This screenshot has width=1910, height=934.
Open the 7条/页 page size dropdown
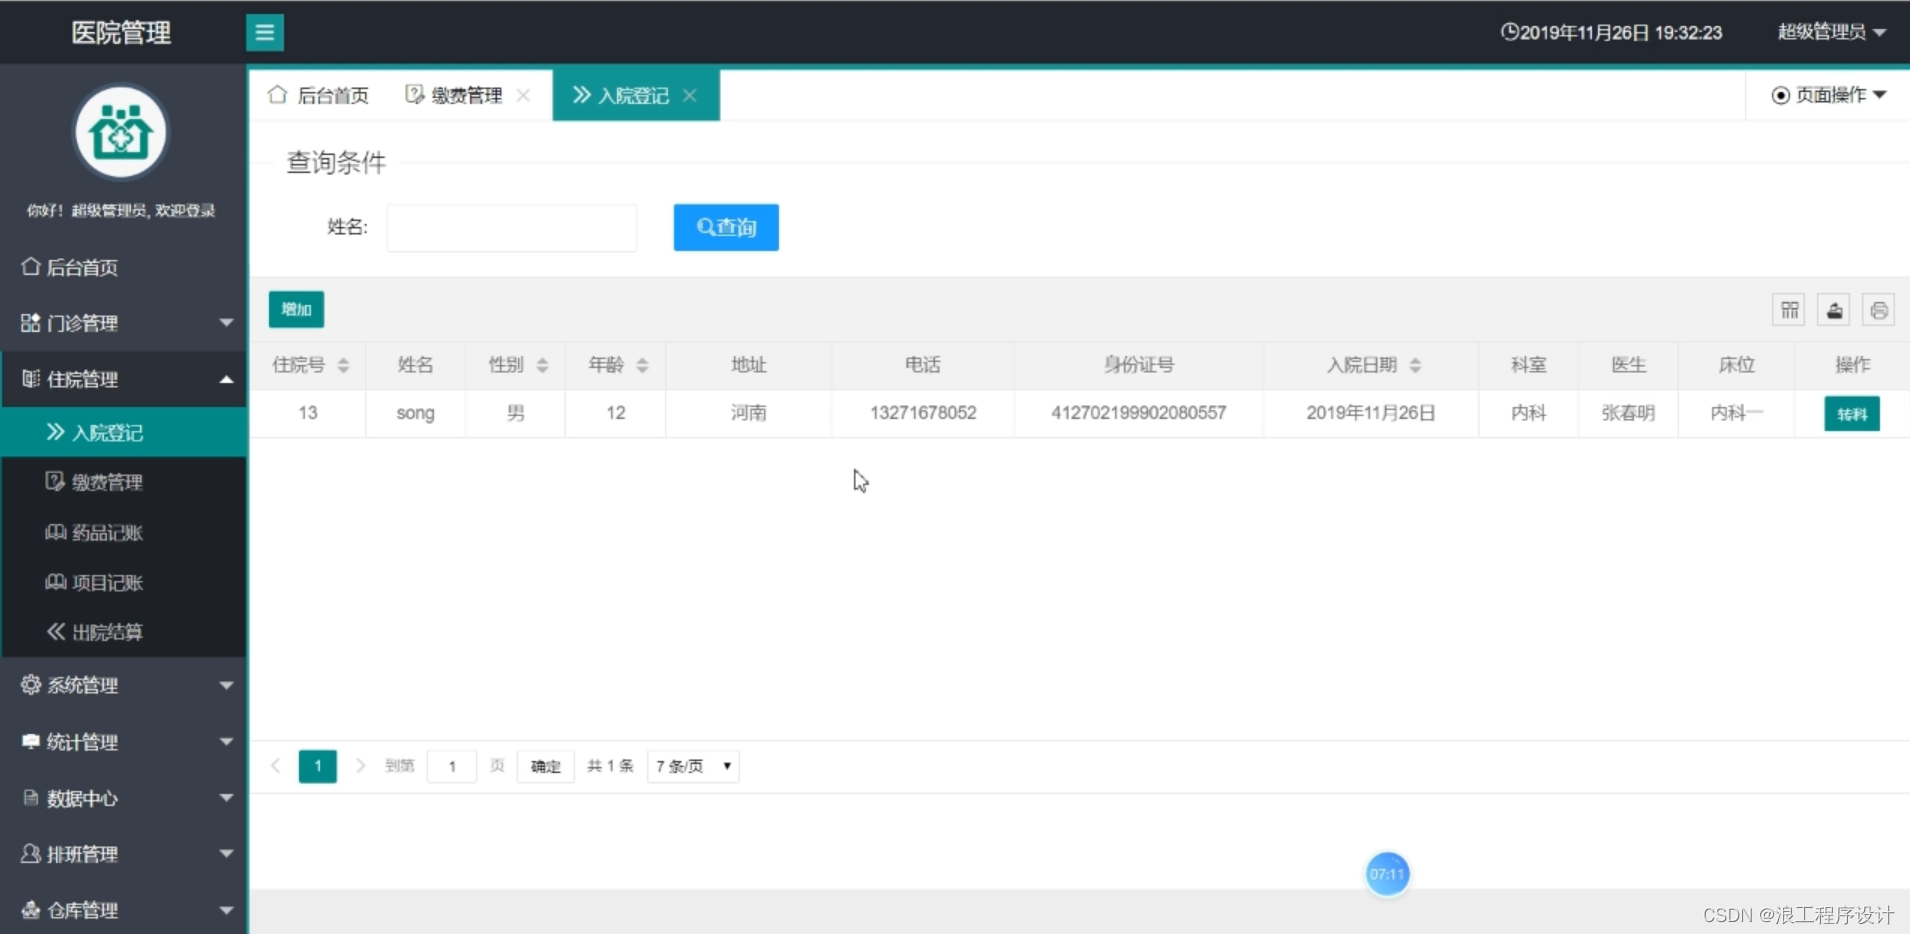[693, 766]
